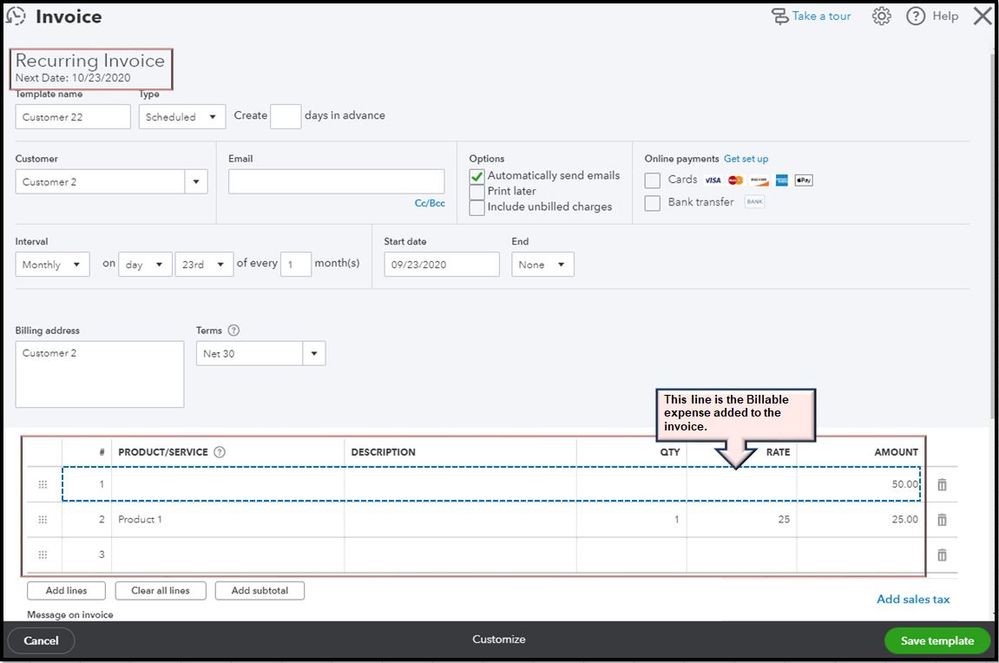The width and height of the screenshot is (999, 663).
Task: Expand the Terms Net 30 dropdown
Action: pyautogui.click(x=313, y=353)
